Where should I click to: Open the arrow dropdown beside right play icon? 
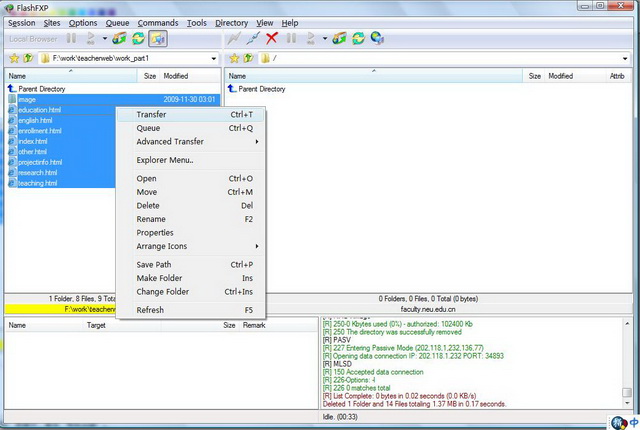(x=325, y=39)
